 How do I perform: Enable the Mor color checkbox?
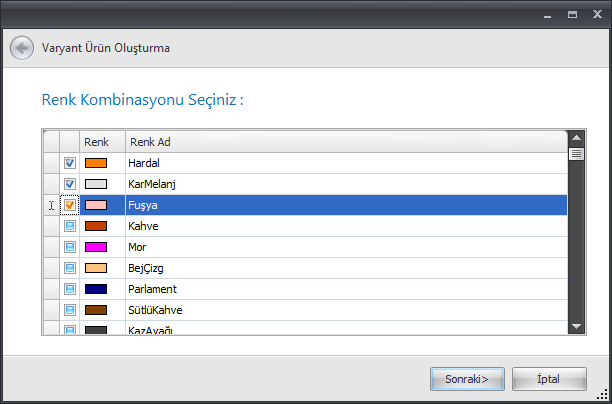pos(70,247)
